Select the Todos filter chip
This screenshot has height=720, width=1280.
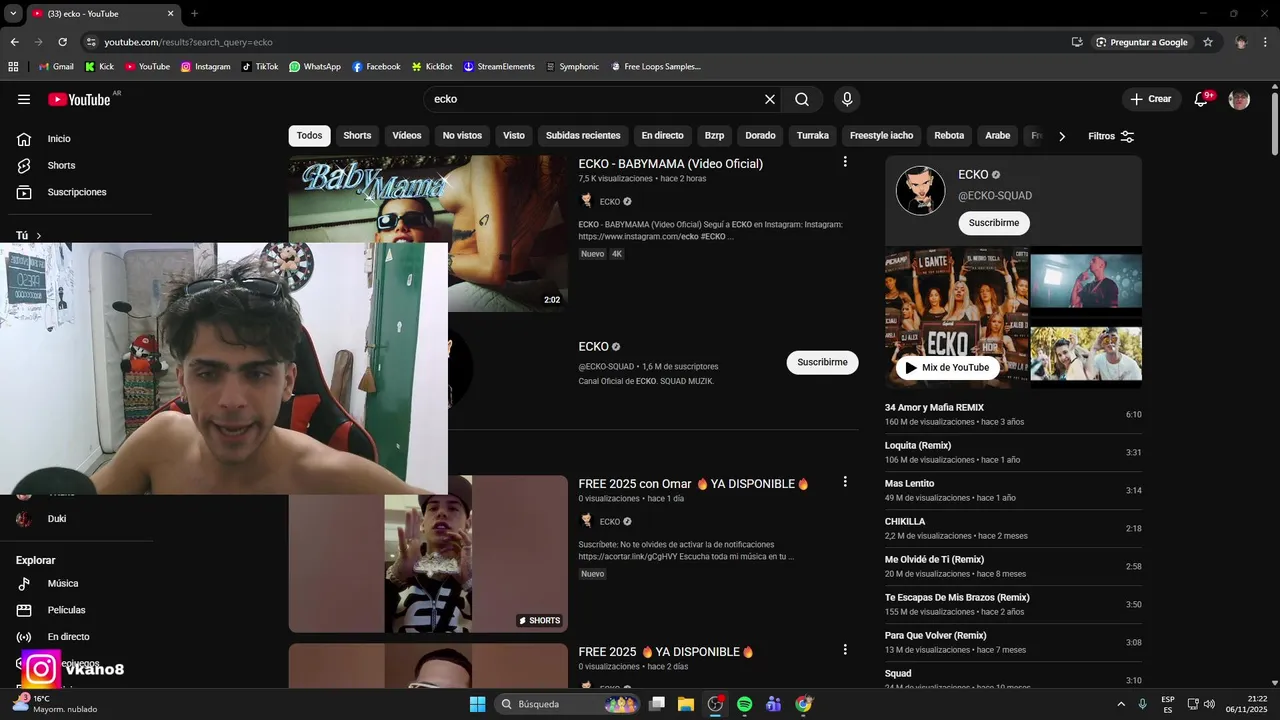[310, 135]
